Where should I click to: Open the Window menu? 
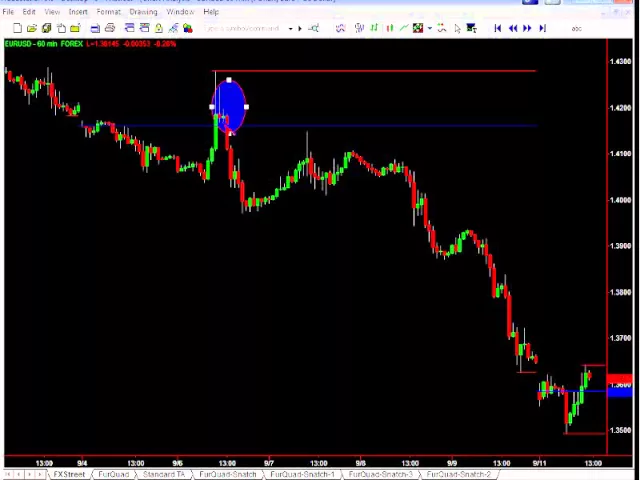pos(180,12)
